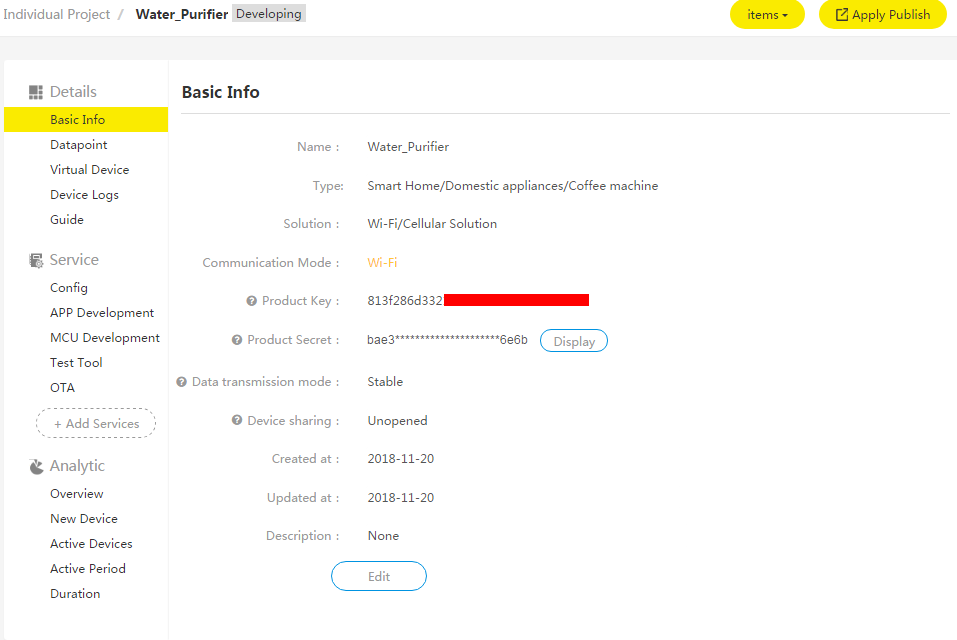This screenshot has width=957, height=640.
Task: Open the Virtual Device page
Action: 89,169
